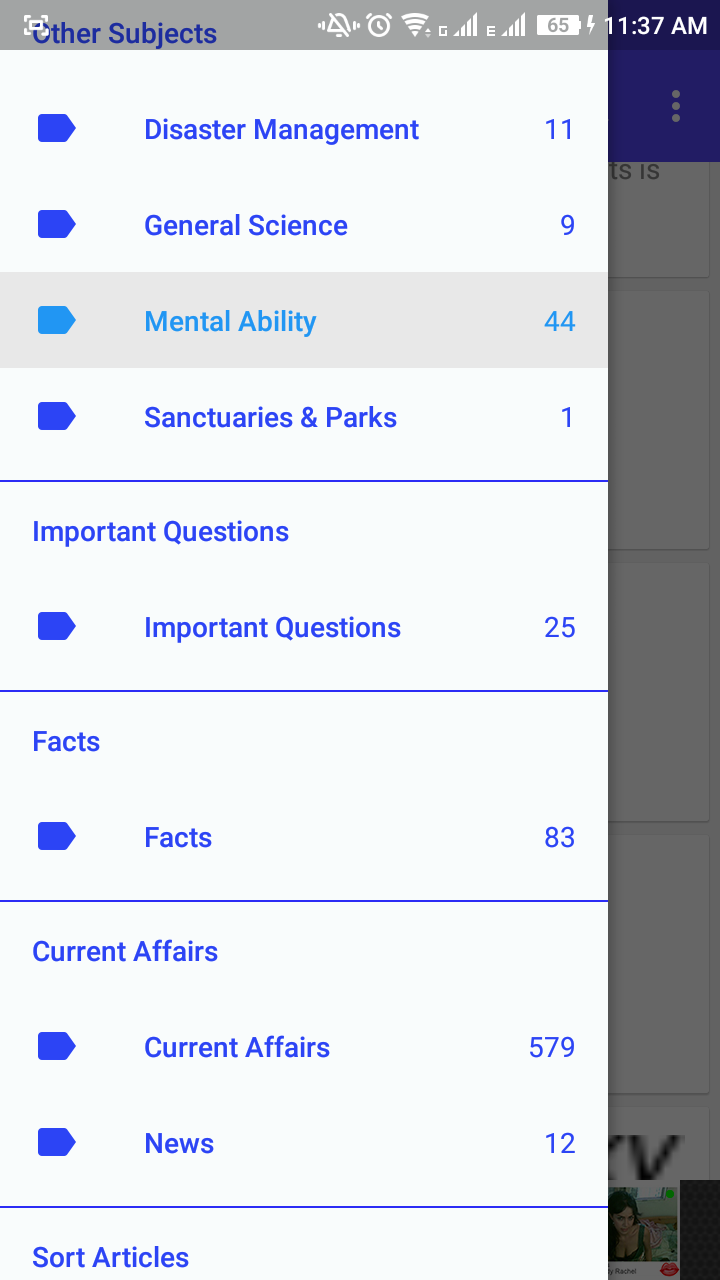Tap the highlighted tag icon beside Mental Ability
The height and width of the screenshot is (1280, 720).
coord(56,320)
